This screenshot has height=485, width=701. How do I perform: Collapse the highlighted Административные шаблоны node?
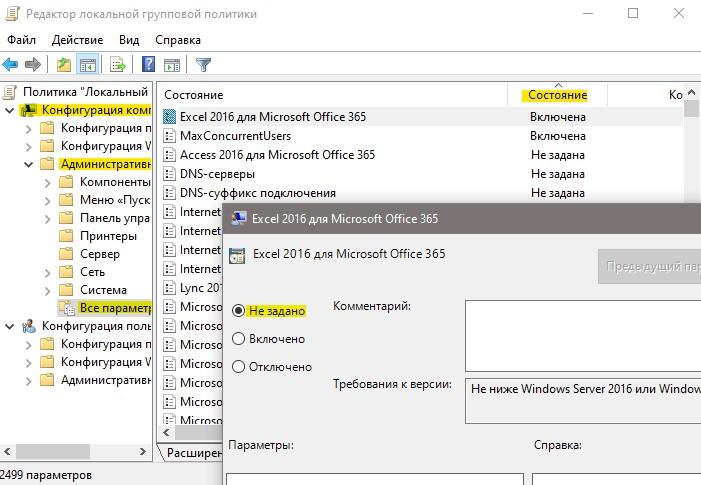tap(29, 164)
